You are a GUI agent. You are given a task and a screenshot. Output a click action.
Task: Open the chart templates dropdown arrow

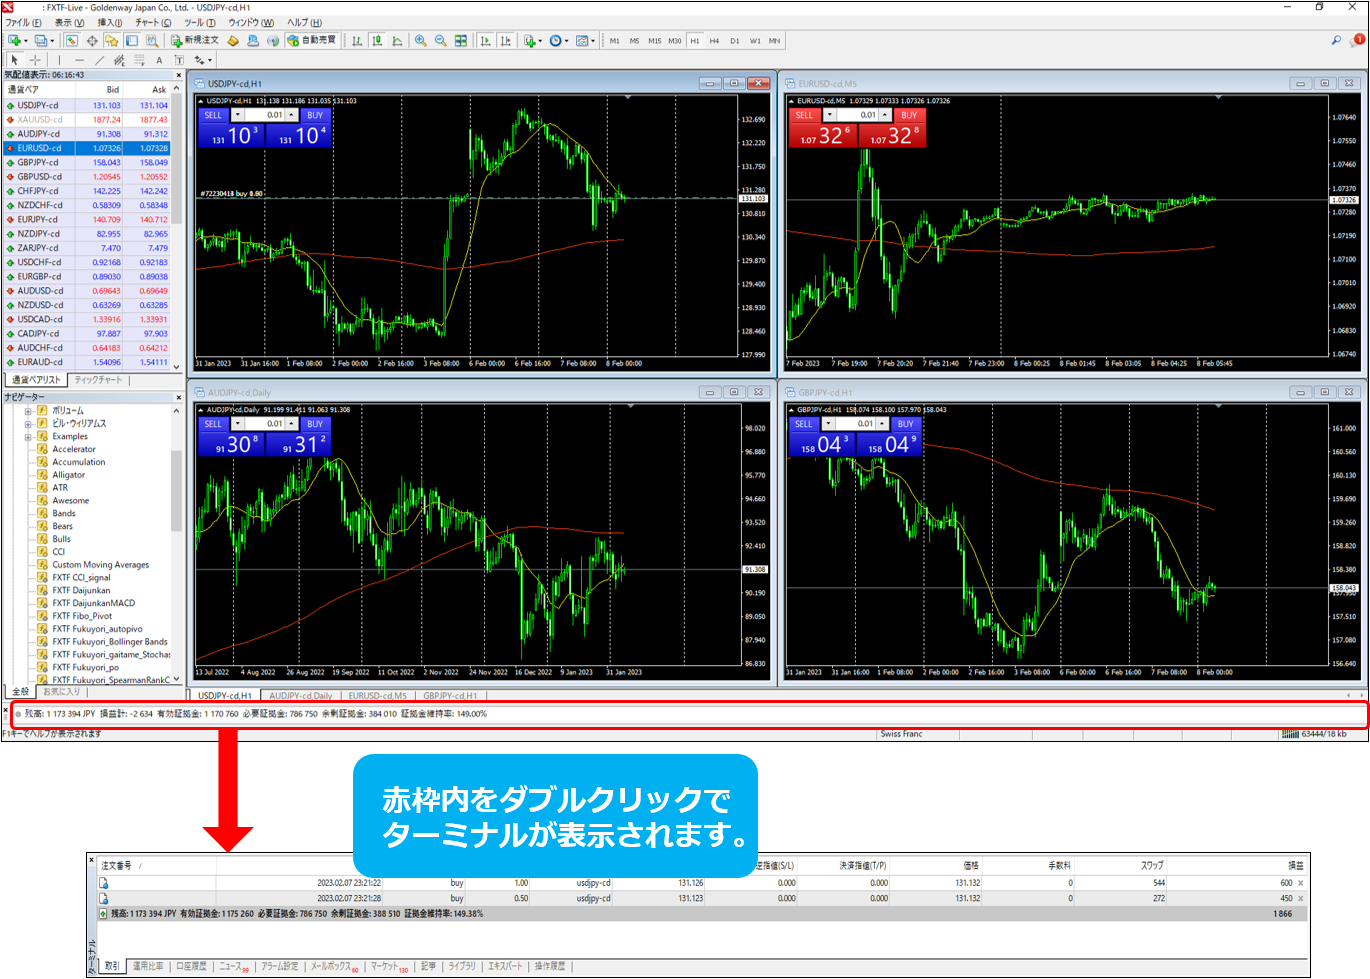coord(593,41)
